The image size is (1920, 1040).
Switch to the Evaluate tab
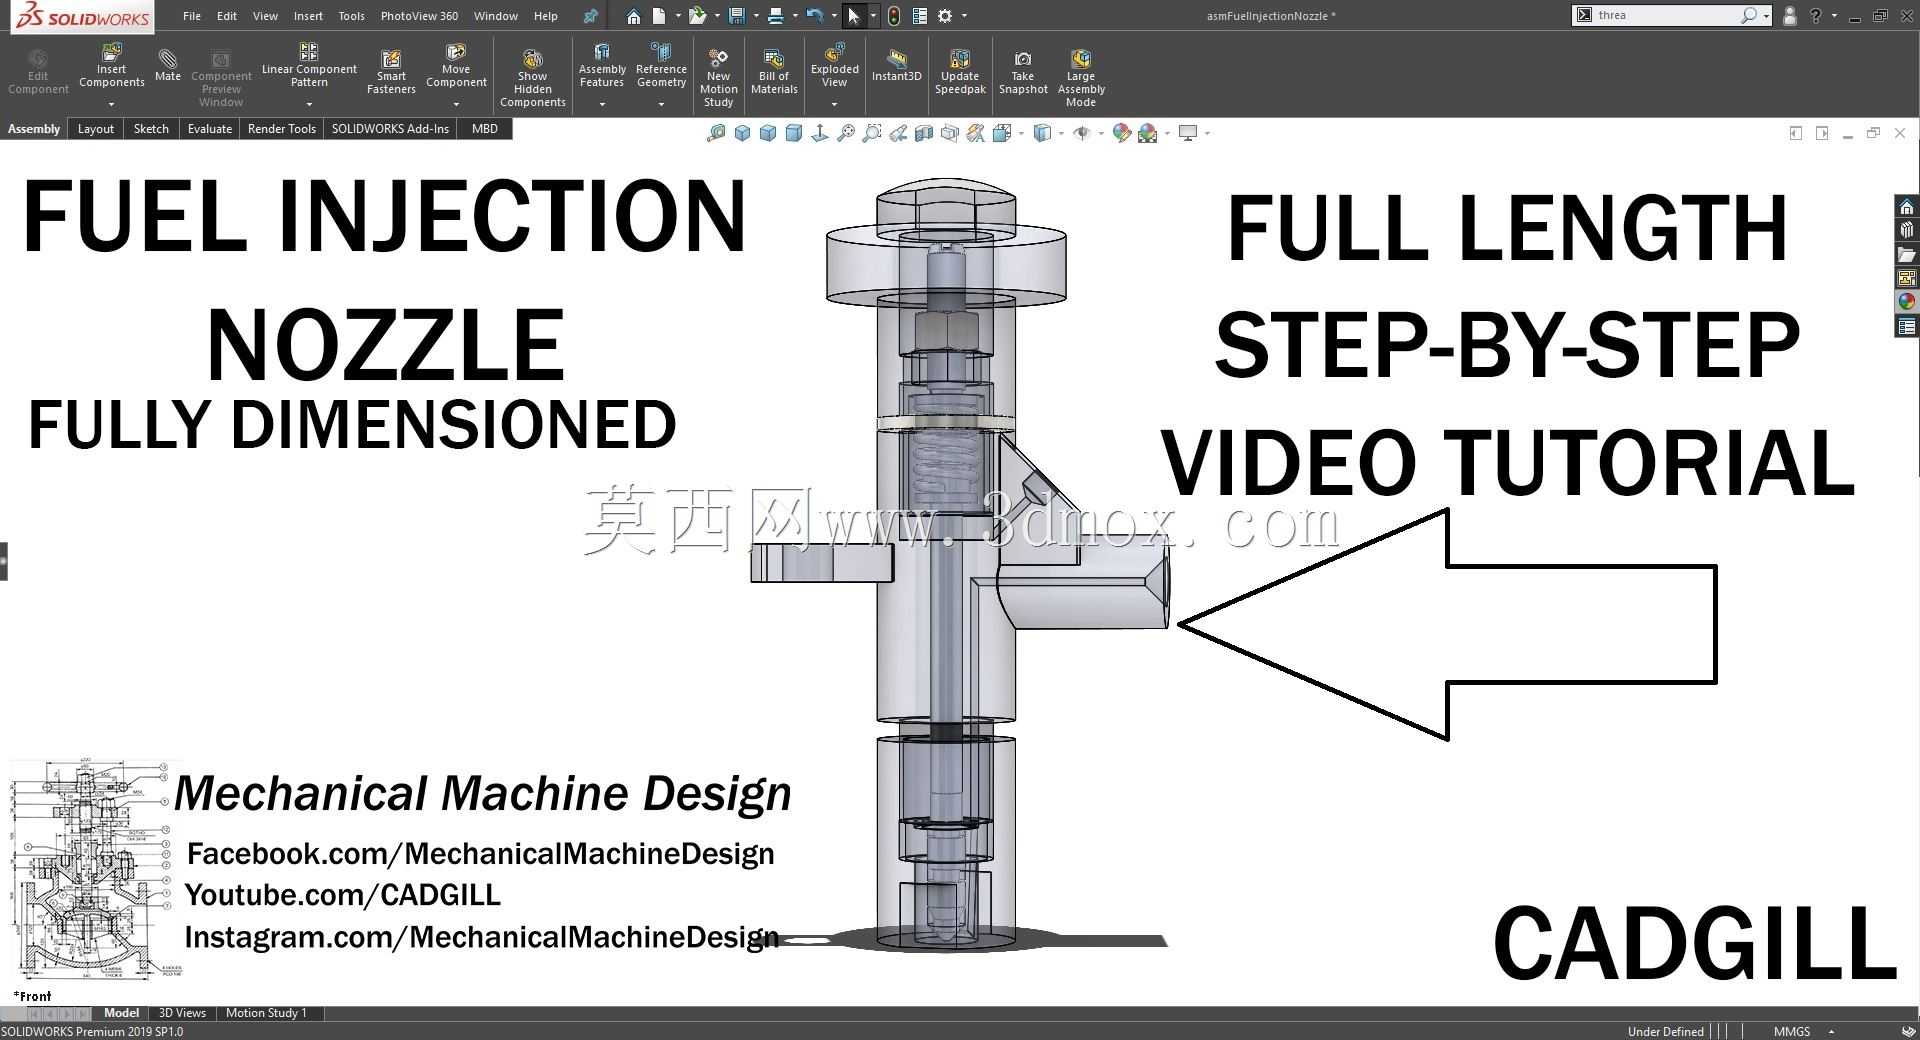[210, 129]
